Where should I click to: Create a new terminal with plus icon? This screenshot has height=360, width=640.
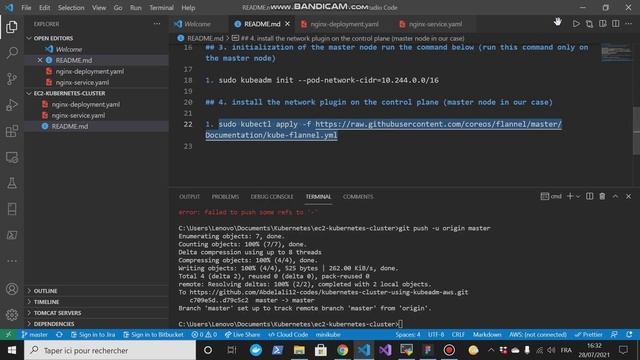570,196
